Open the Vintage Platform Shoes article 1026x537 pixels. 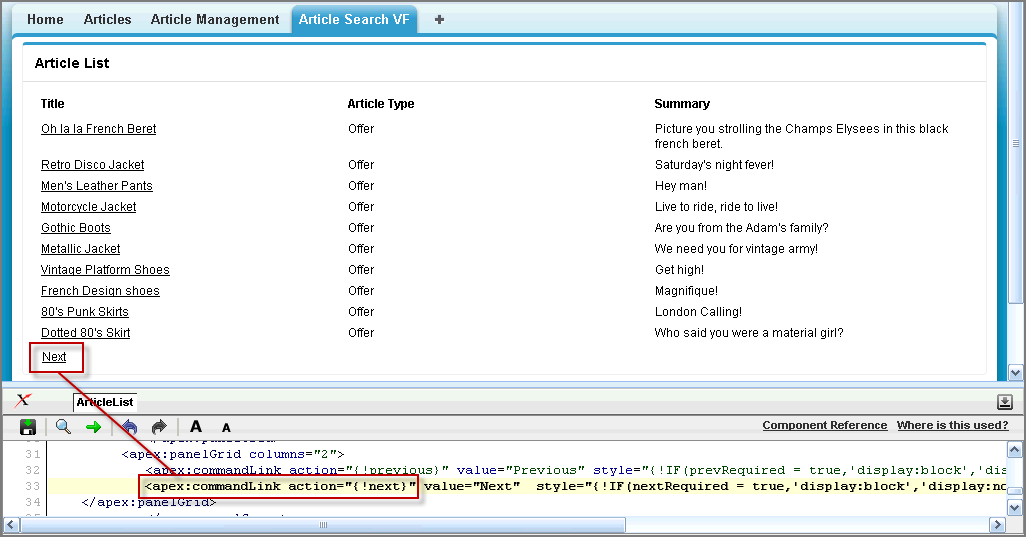(x=105, y=269)
